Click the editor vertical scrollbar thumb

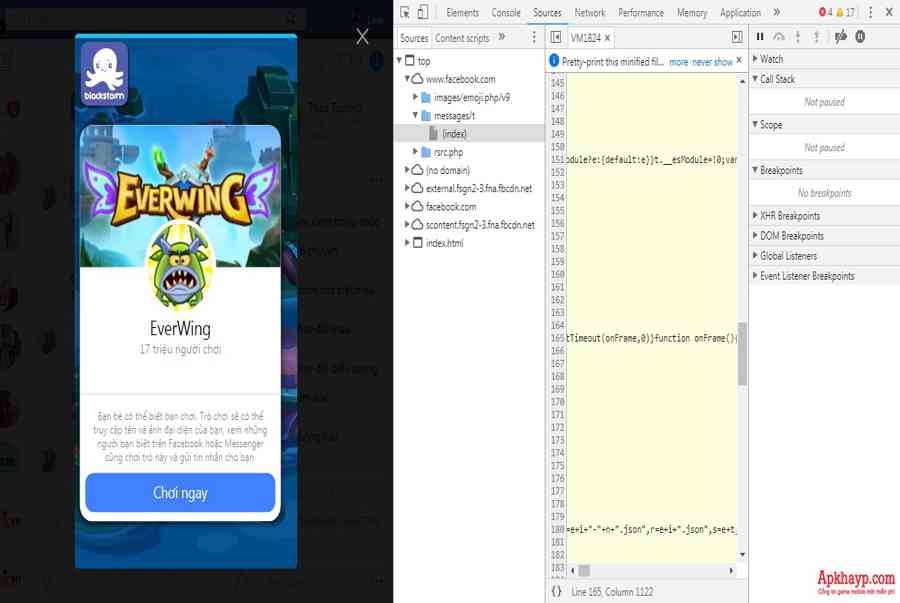click(x=742, y=353)
